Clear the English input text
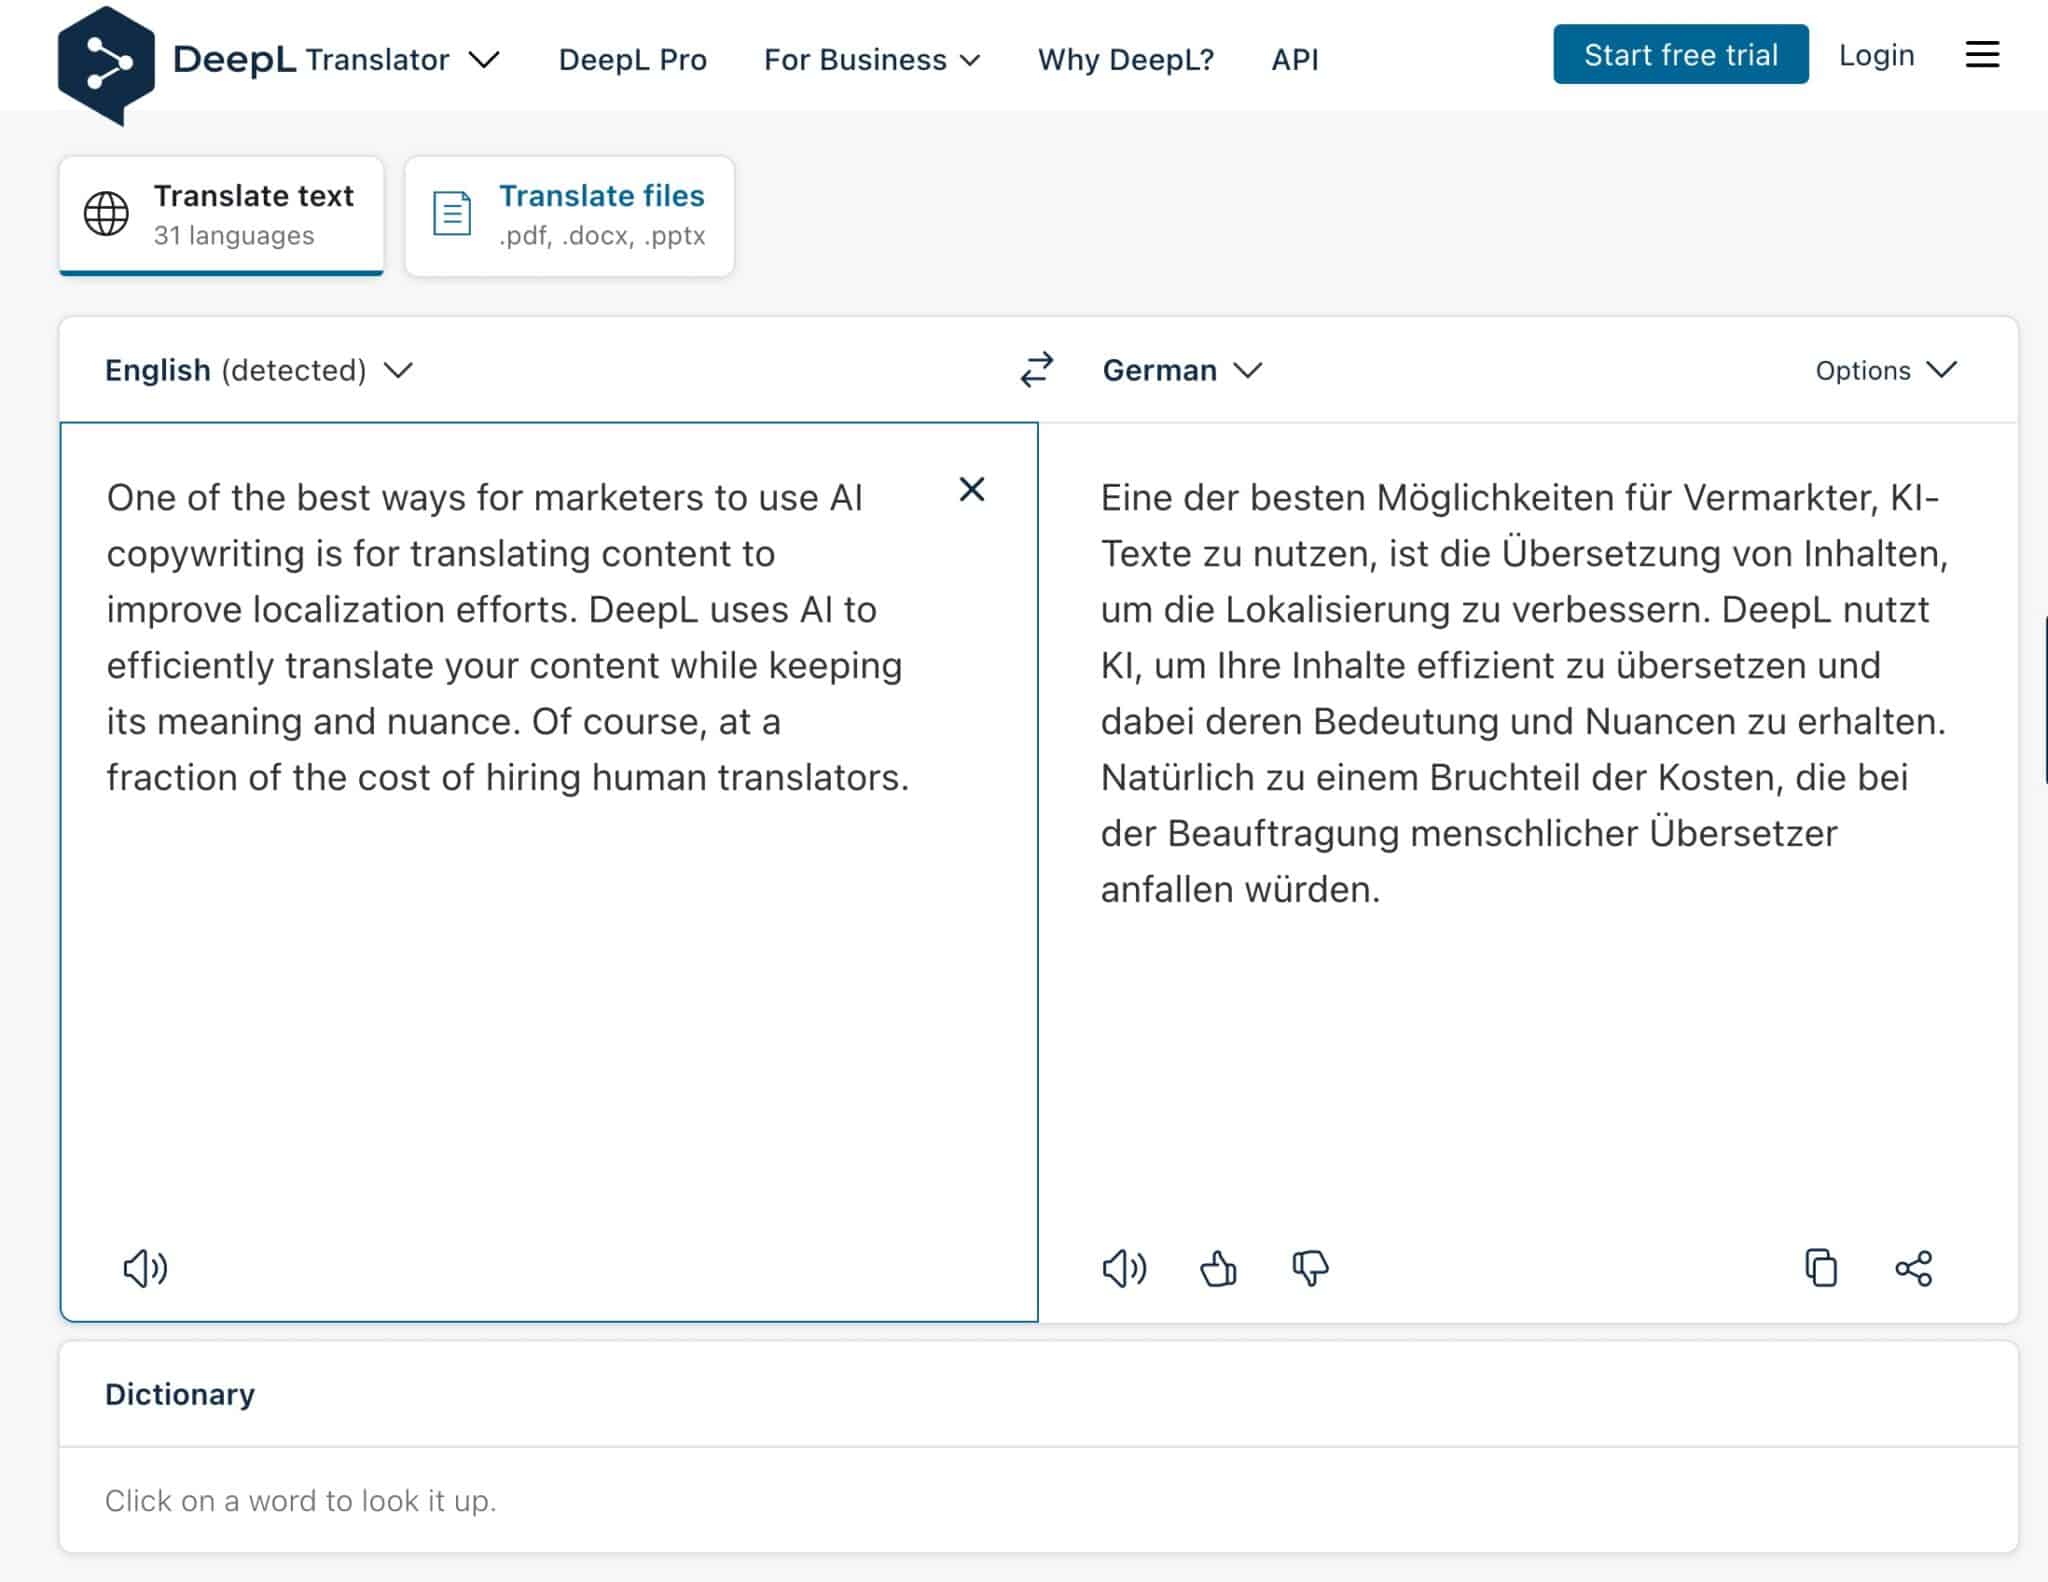Screen dimensions: 2048x1582 (972, 491)
